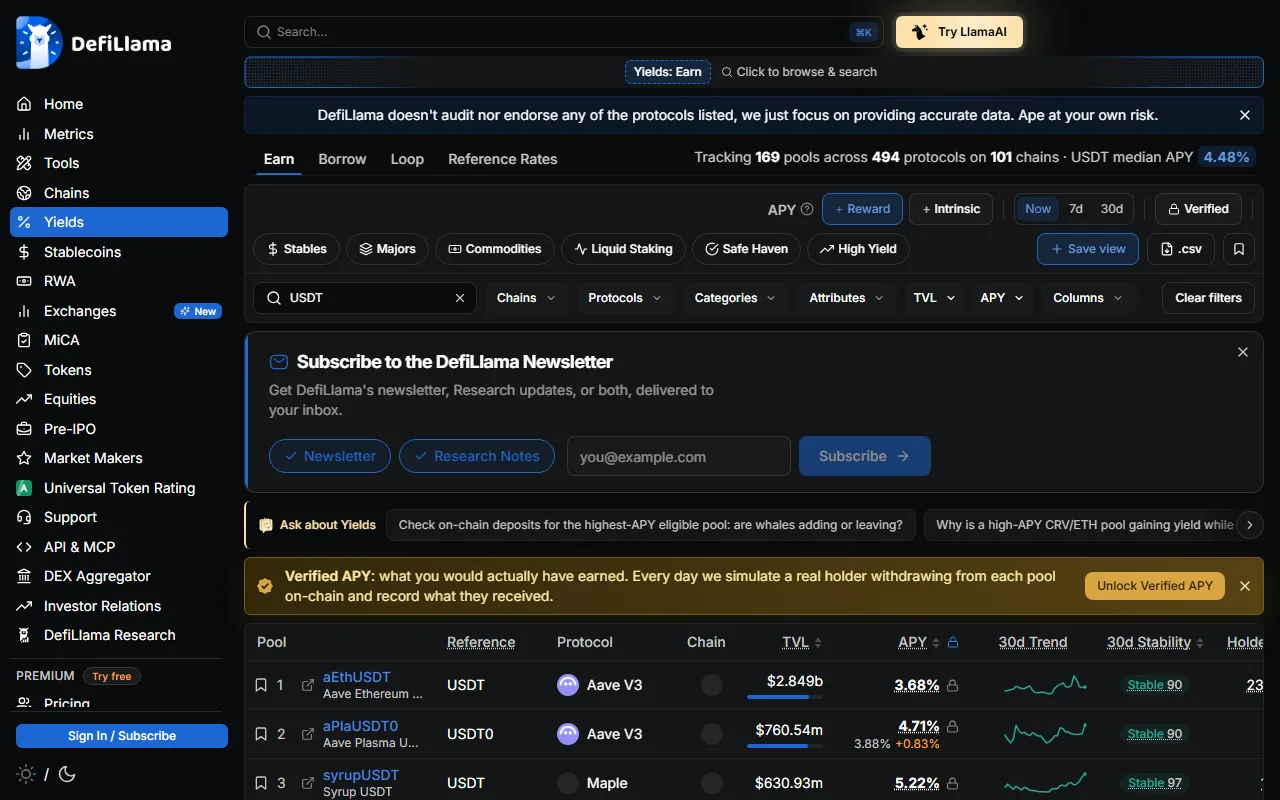The image size is (1280, 800).
Task: Open the Reference Rates tab
Action: tap(503, 159)
